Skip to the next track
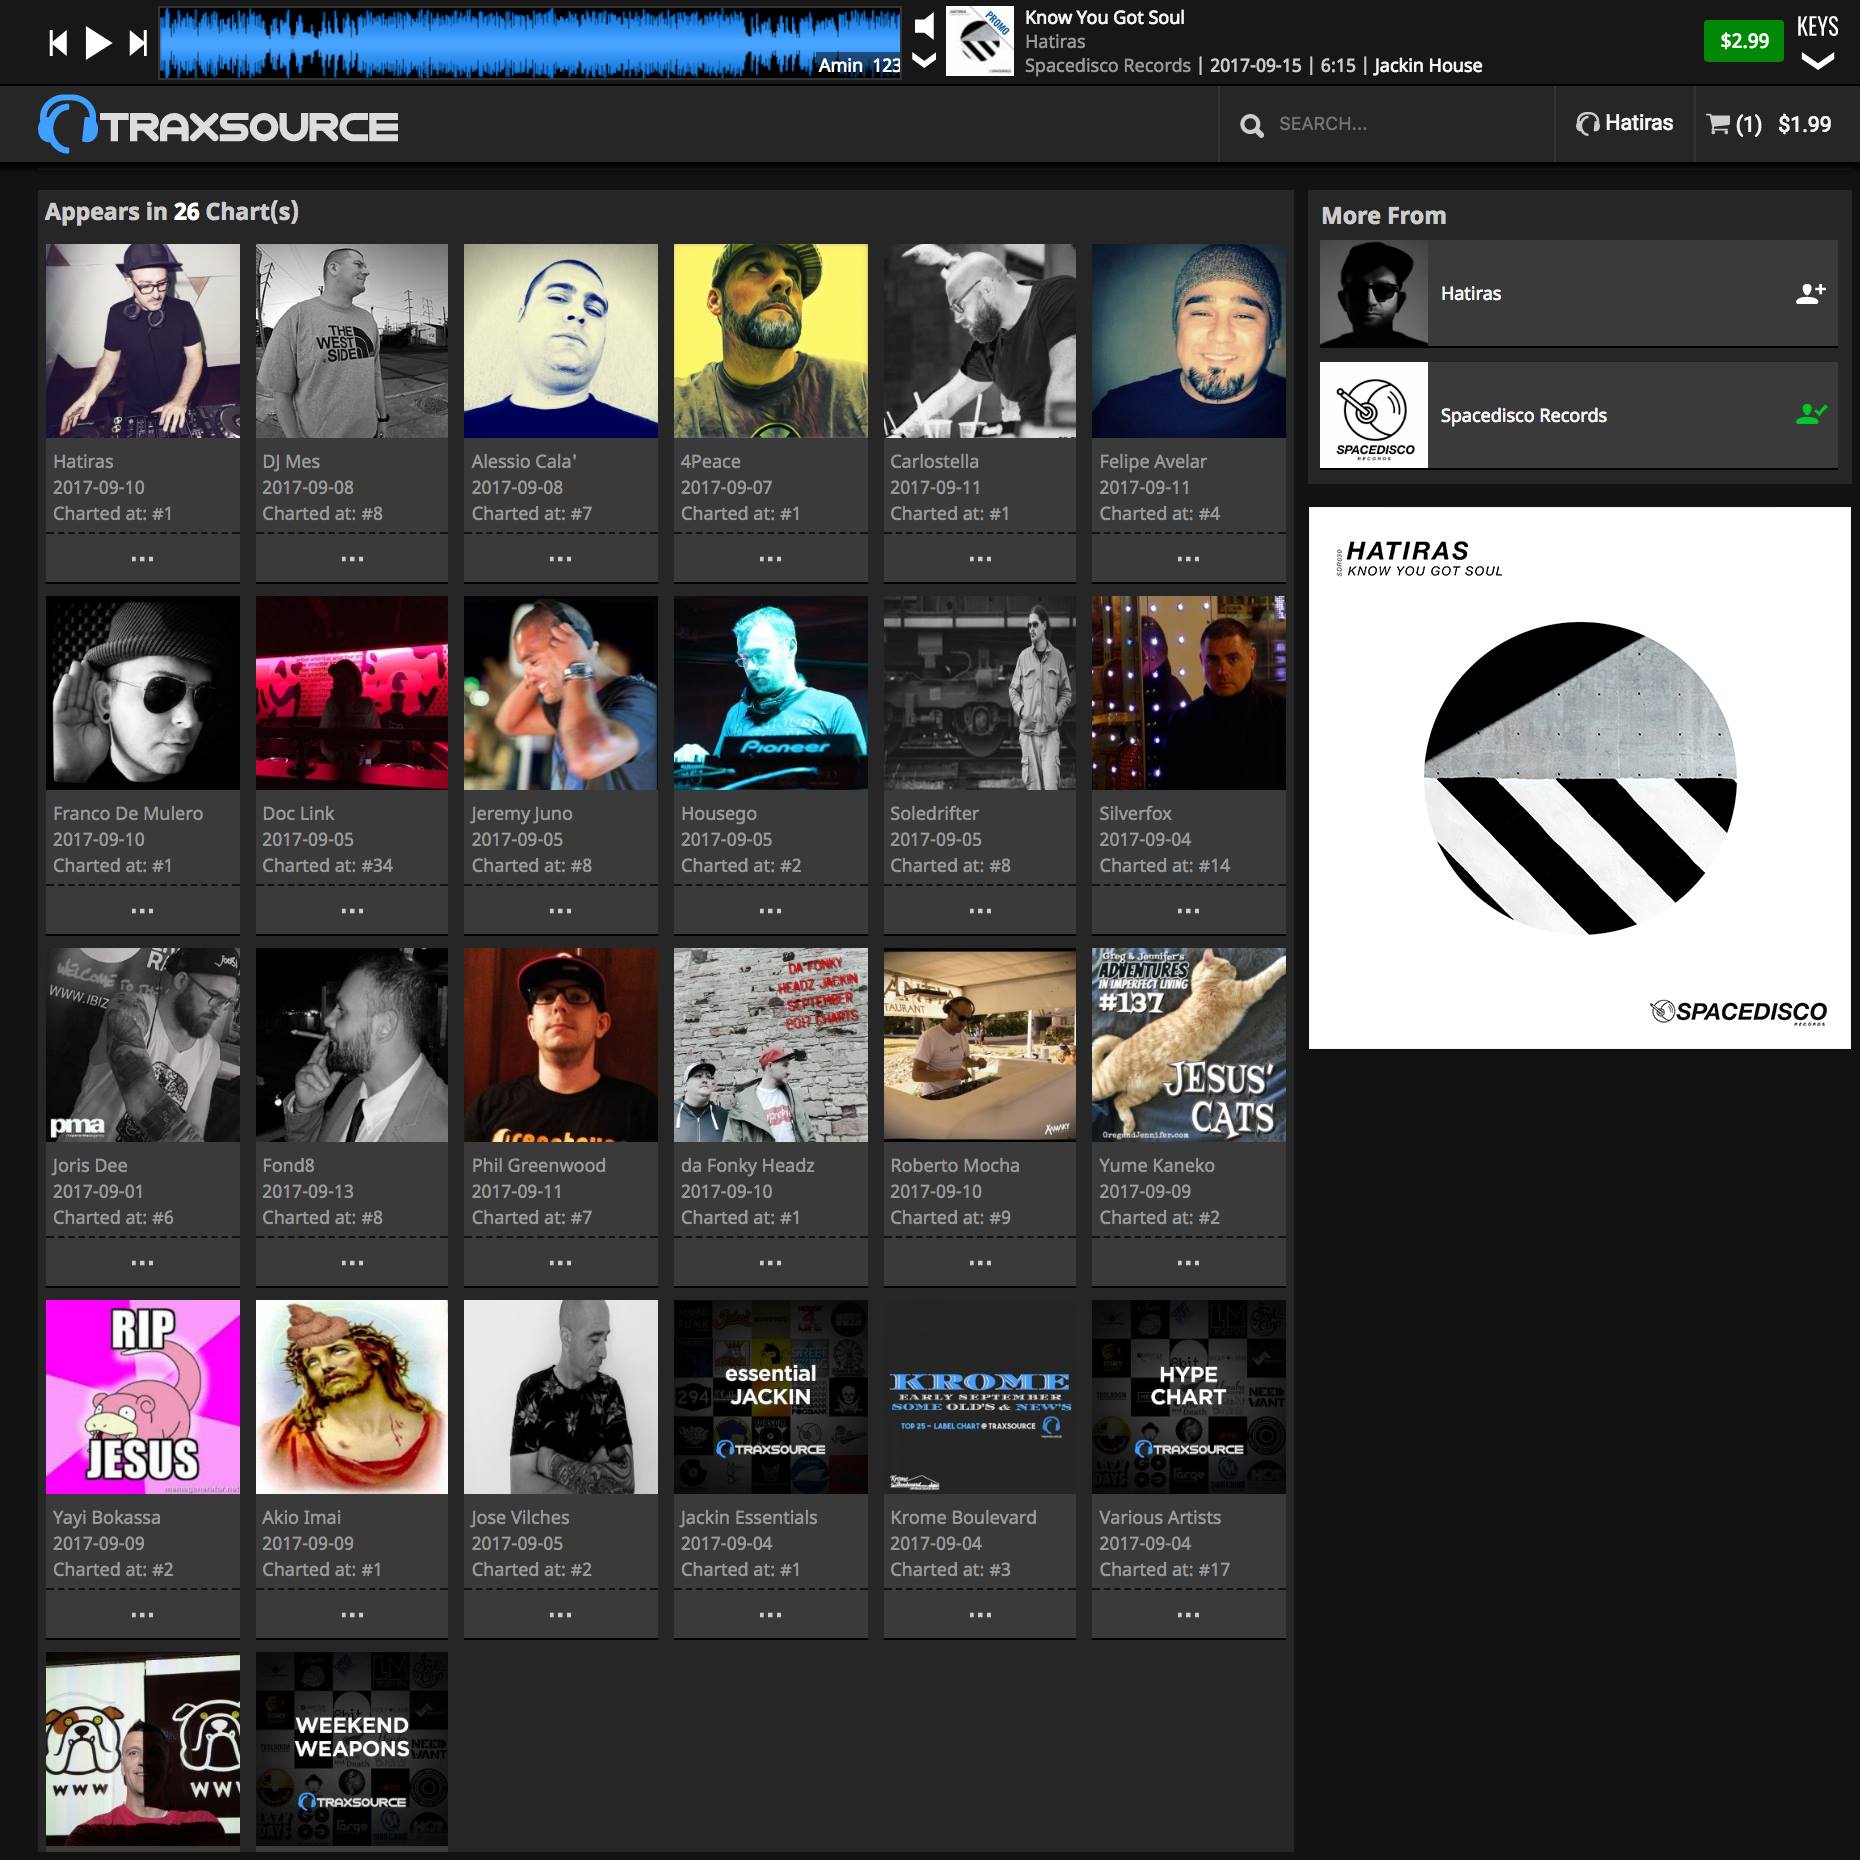The image size is (1860, 1860). [139, 43]
